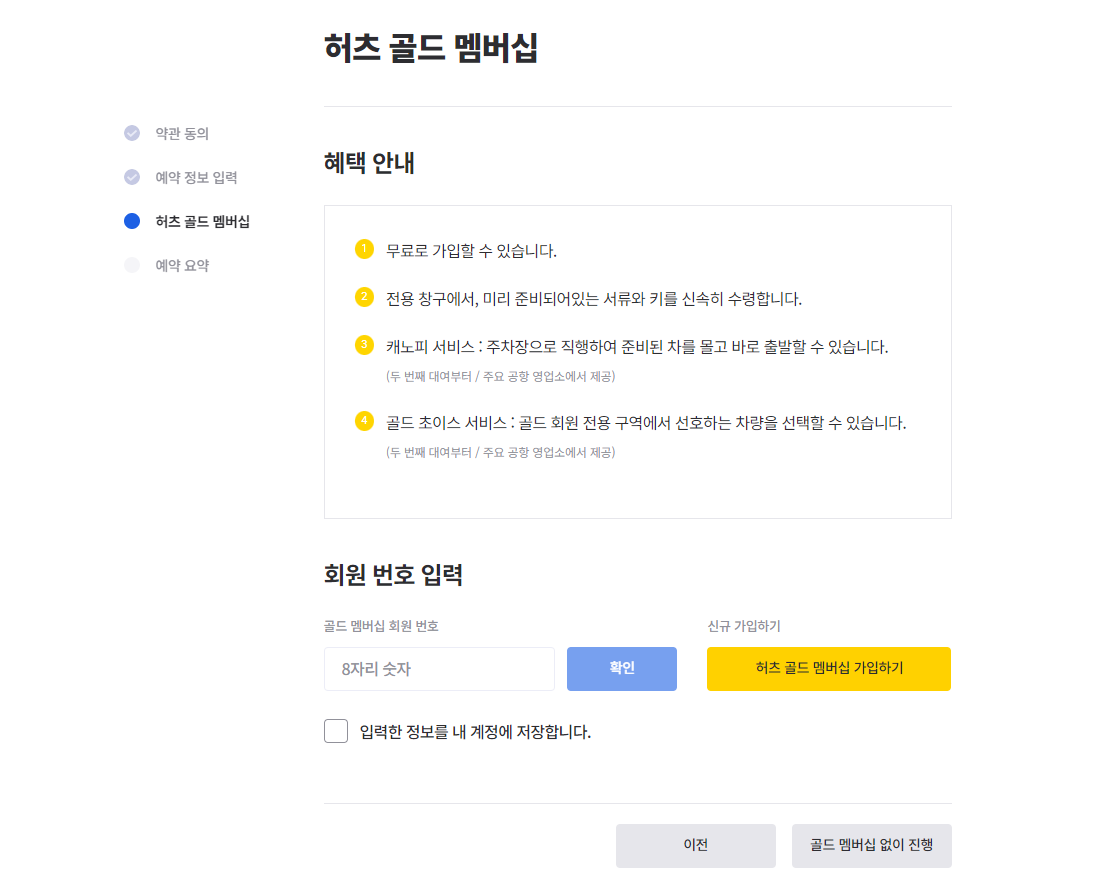
Task: Select the 예약 정보 입력 step
Action: tap(197, 177)
